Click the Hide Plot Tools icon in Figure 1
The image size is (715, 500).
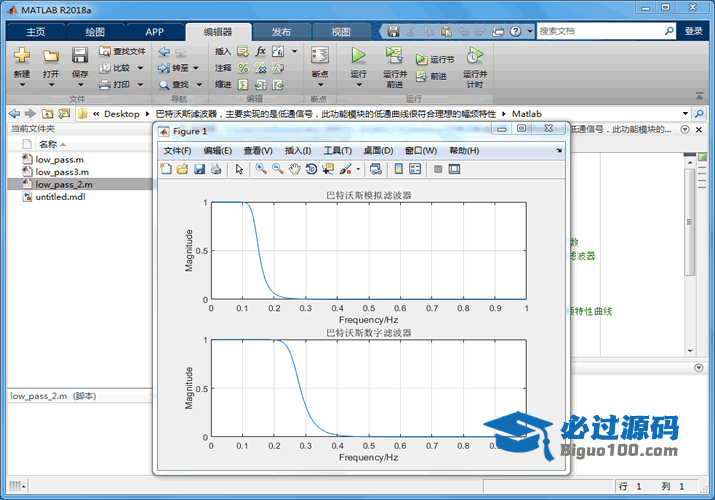pyautogui.click(x=438, y=169)
